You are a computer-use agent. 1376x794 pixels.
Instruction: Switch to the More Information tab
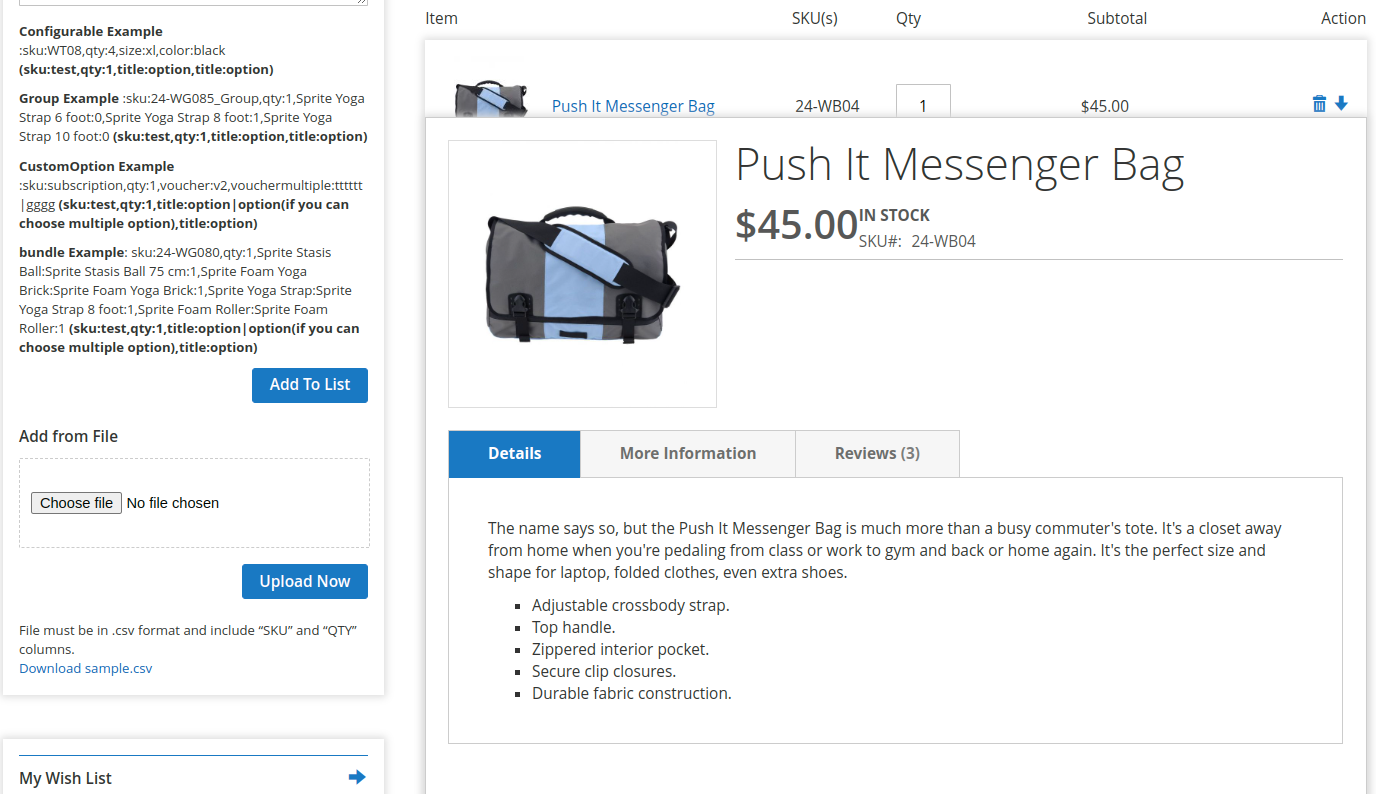click(687, 453)
